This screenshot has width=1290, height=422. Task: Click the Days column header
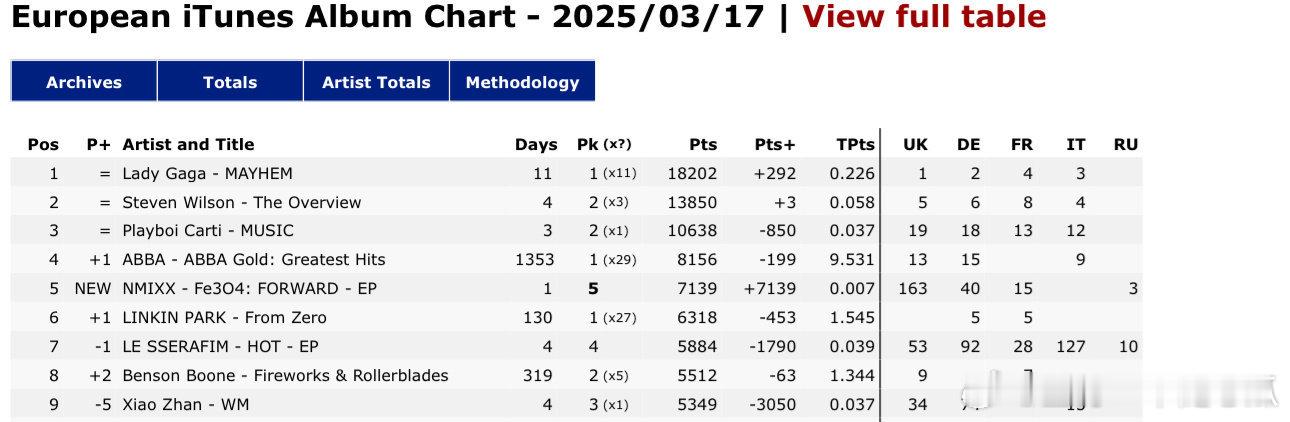536,144
